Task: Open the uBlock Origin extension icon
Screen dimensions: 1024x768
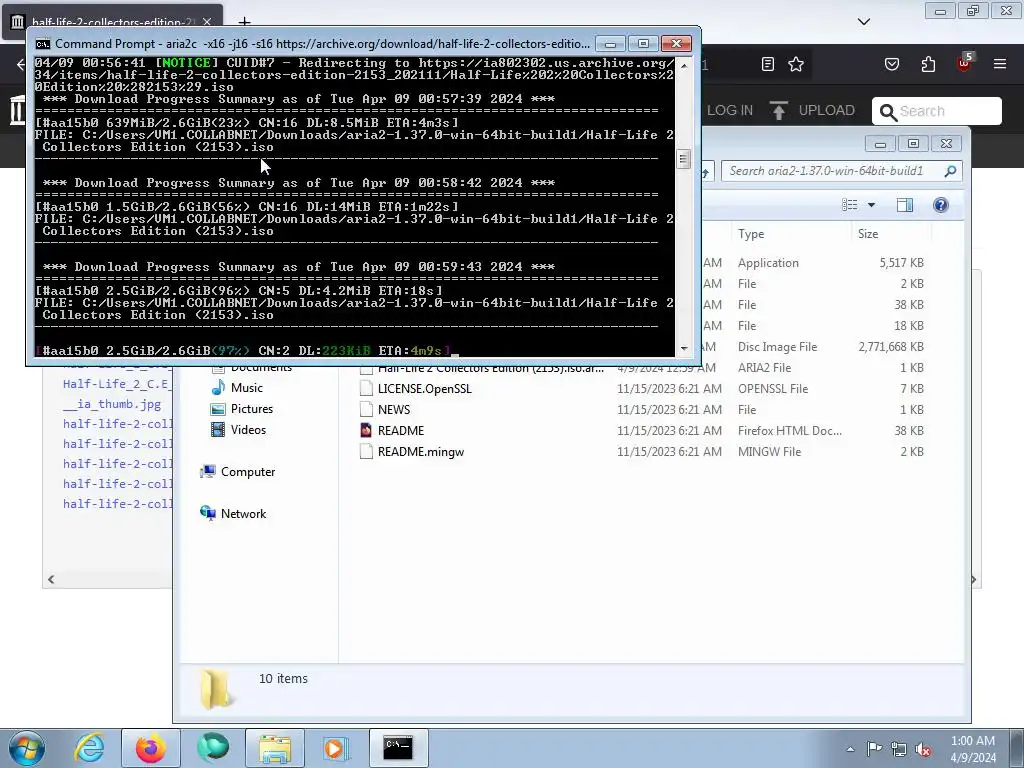Action: click(x=965, y=63)
